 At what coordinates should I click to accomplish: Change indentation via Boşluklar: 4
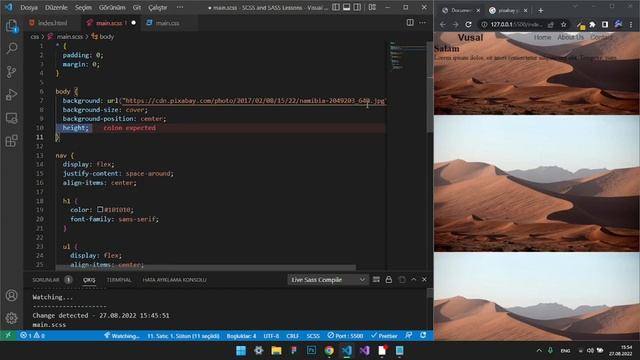click(x=241, y=336)
